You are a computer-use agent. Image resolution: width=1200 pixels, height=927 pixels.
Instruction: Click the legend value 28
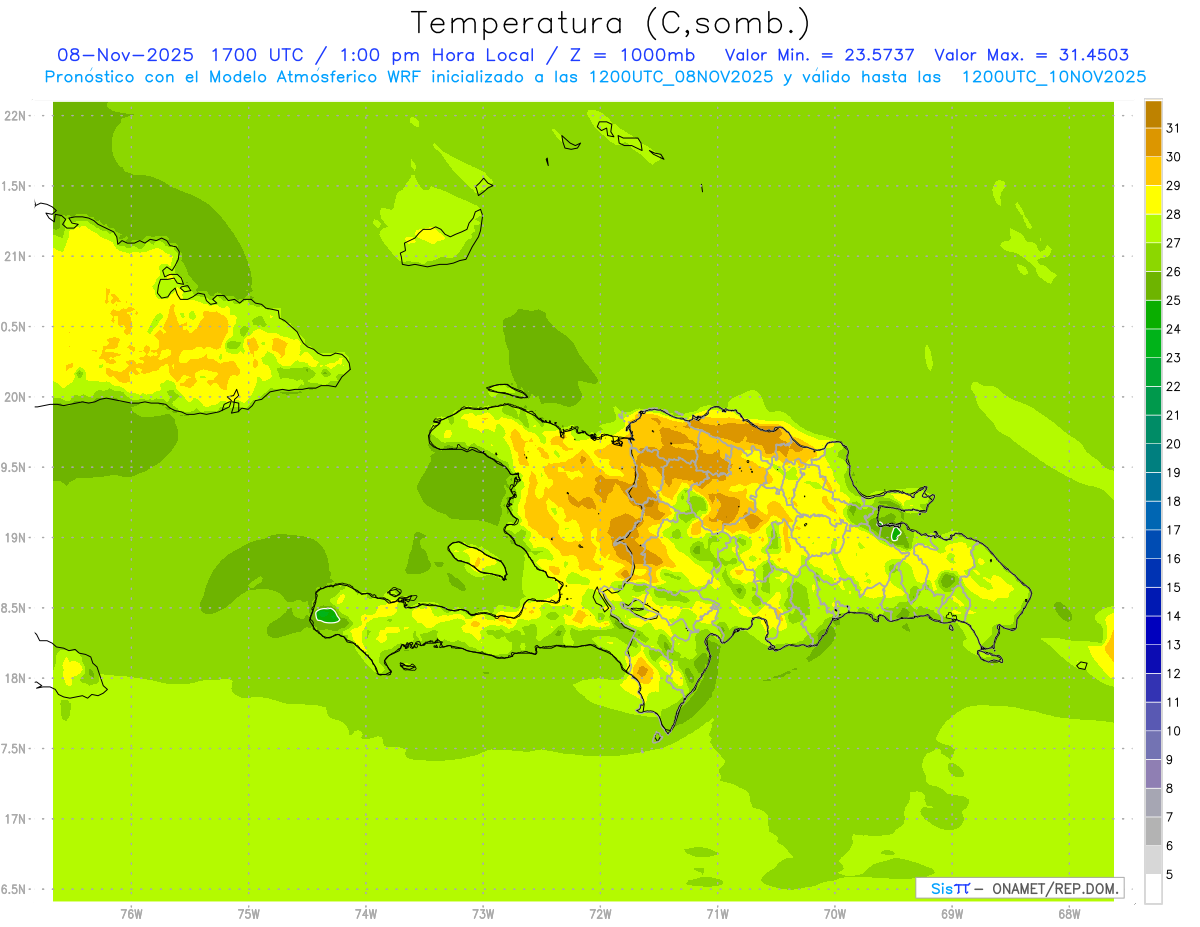pos(1173,214)
